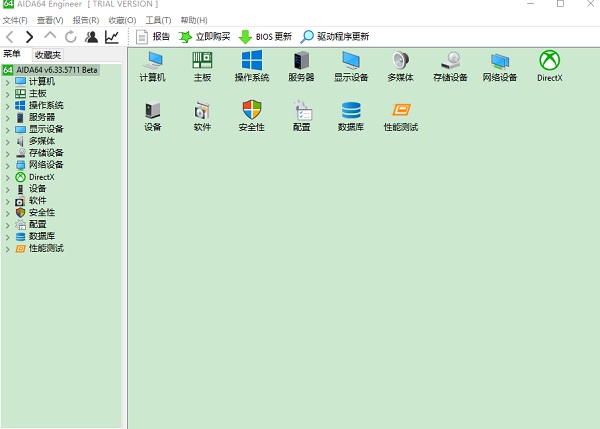Click the graph chart icon in toolbar
This screenshot has height=429, width=600.
click(112, 37)
